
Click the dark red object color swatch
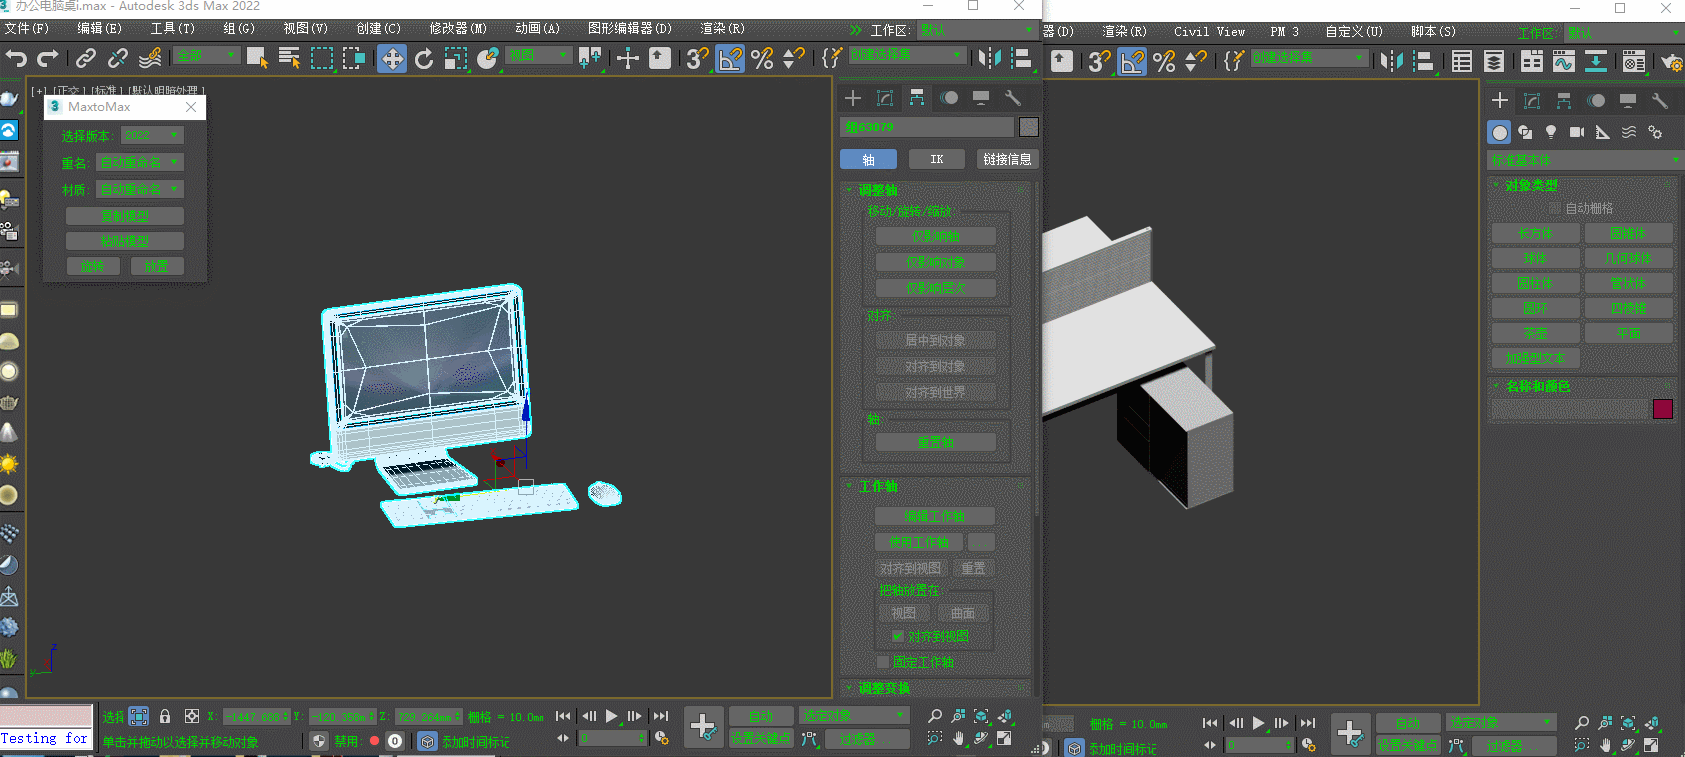(x=1663, y=408)
